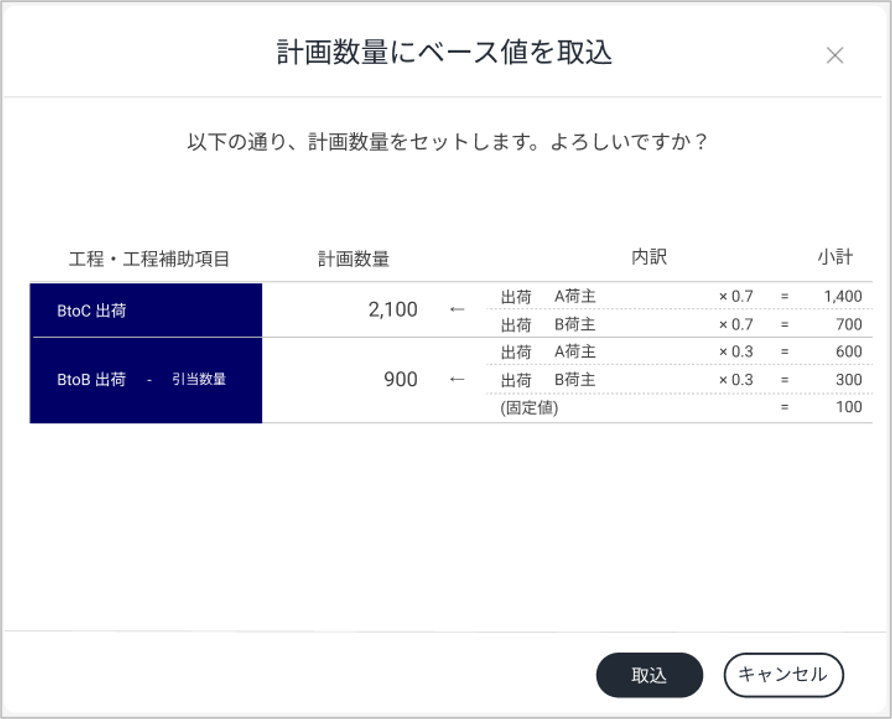Click the (固定値) fixed value row

point(679,407)
